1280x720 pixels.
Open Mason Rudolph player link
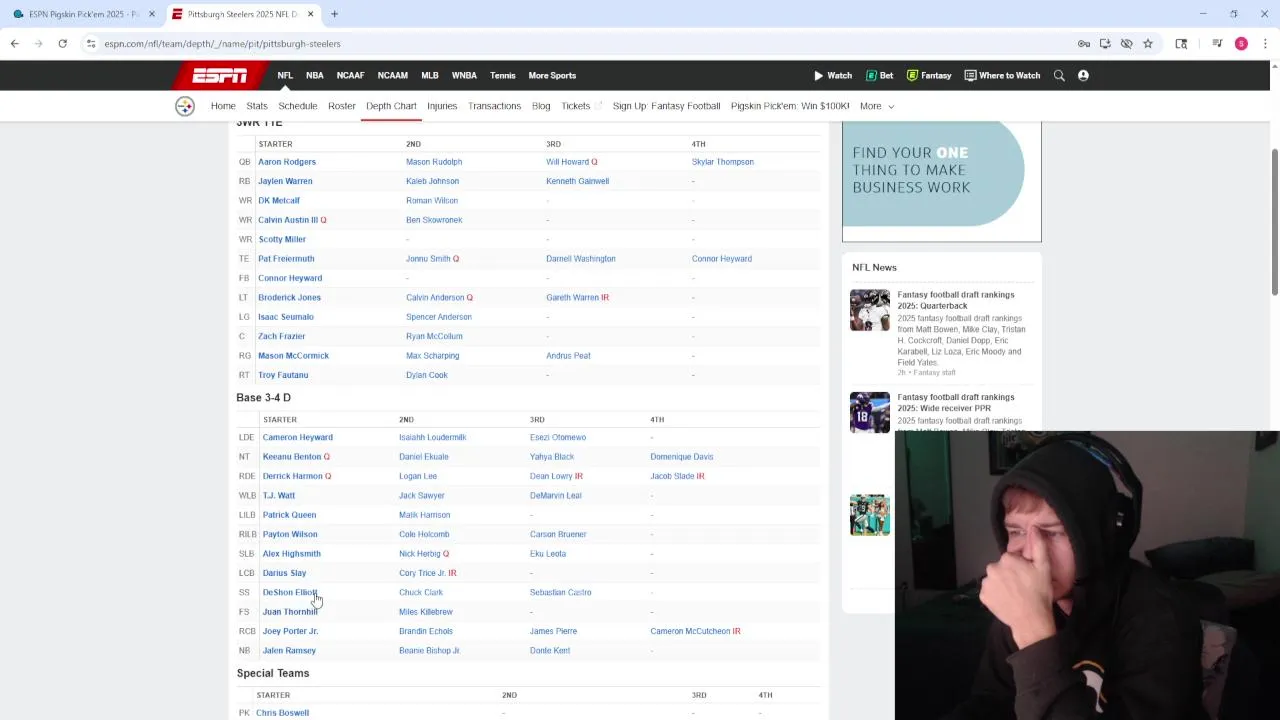click(x=434, y=162)
